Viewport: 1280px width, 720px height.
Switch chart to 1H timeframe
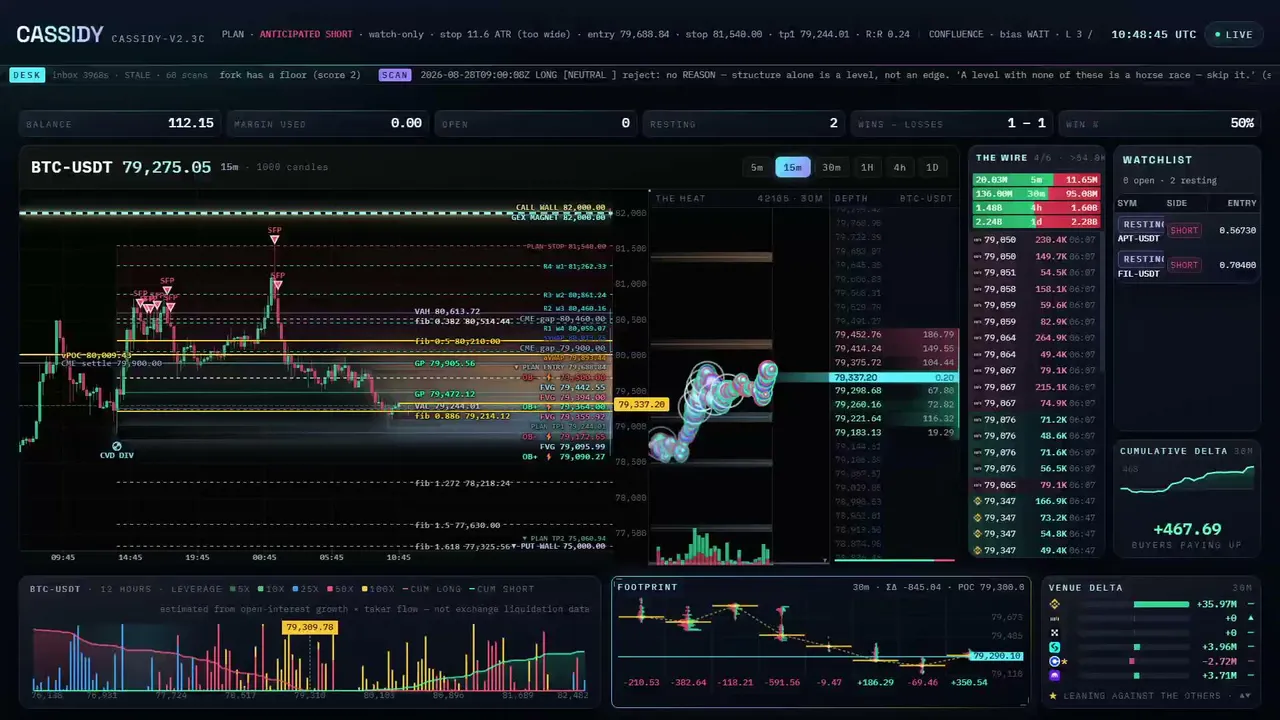tap(867, 167)
